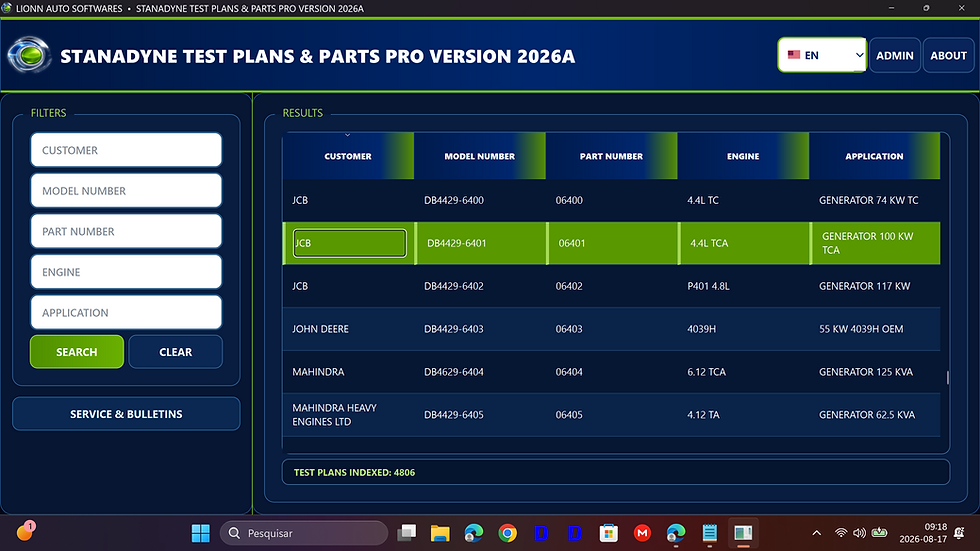Image resolution: width=980 pixels, height=551 pixels.
Task: Open the EN language dropdown
Action: [822, 55]
